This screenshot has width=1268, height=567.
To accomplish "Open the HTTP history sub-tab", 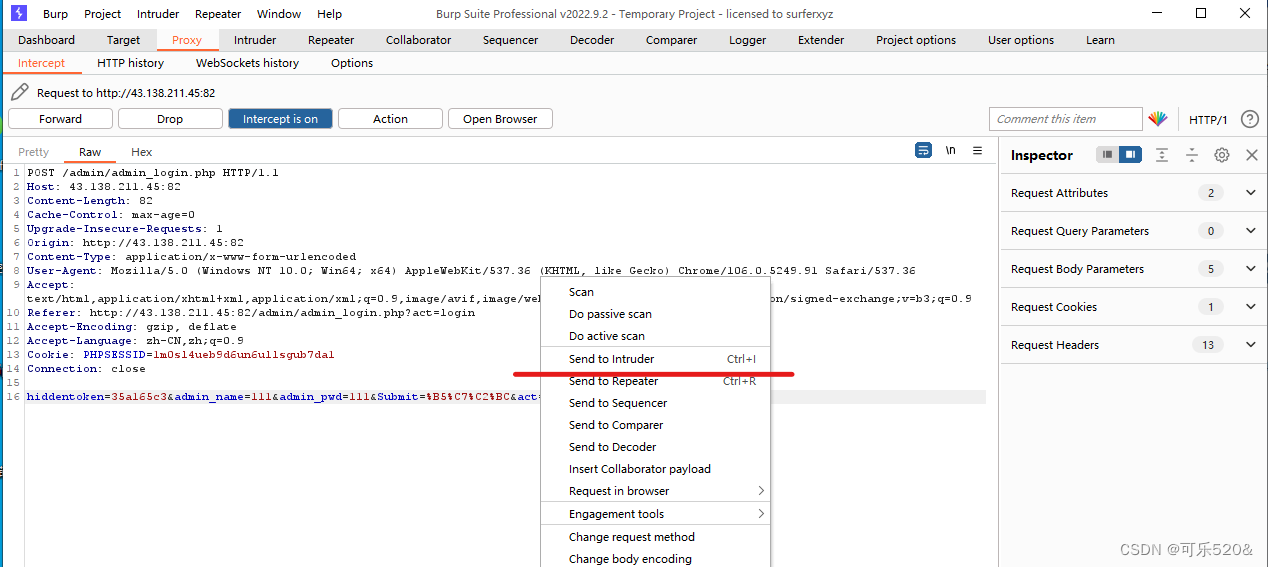I will pyautogui.click(x=130, y=63).
